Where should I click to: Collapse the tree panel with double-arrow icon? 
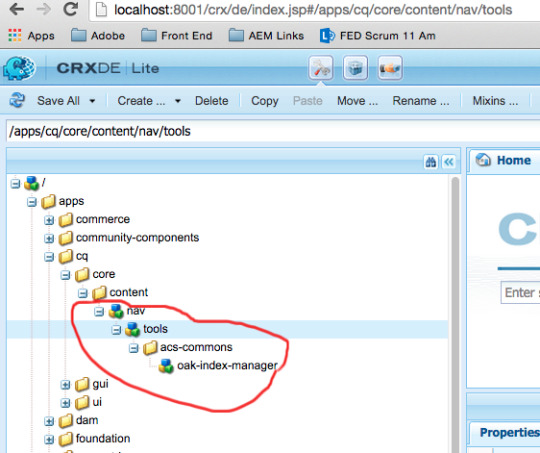click(449, 162)
